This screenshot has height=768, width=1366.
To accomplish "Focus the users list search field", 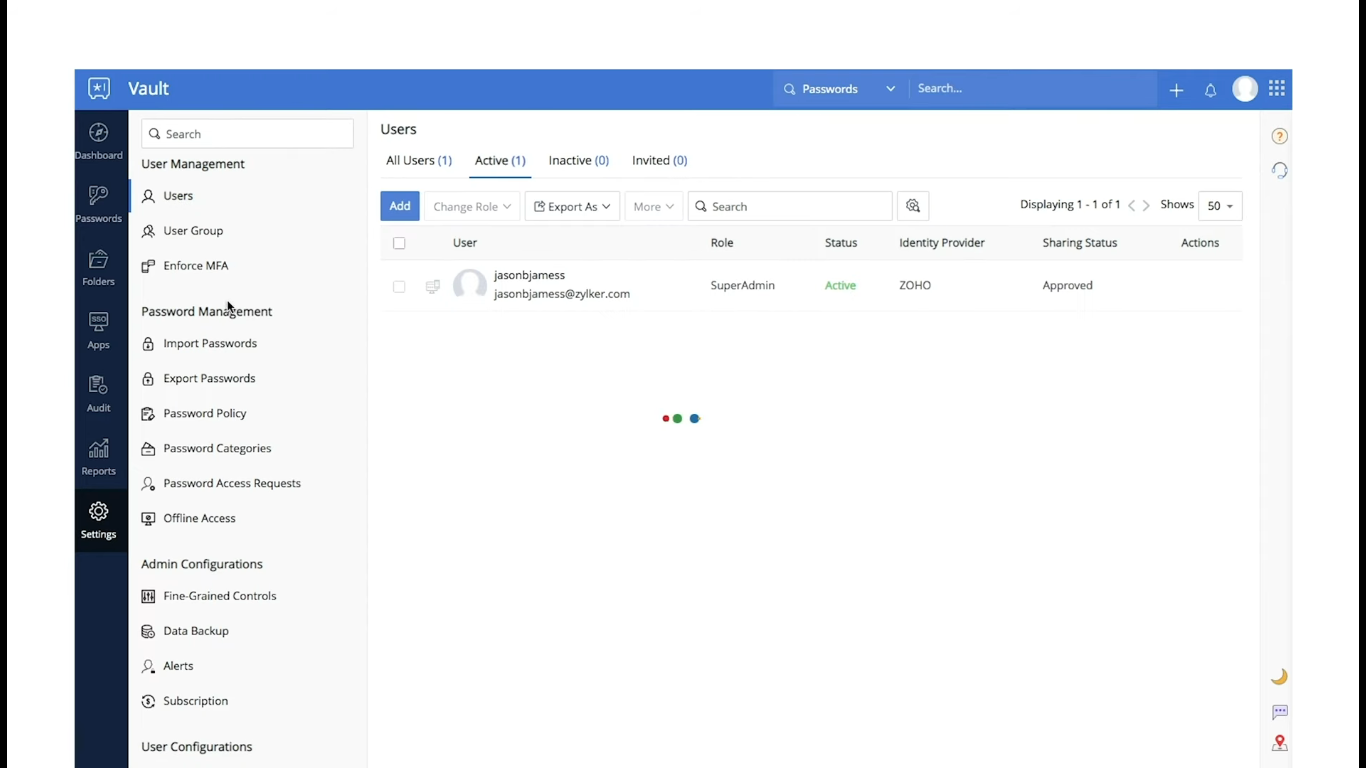I will point(790,206).
